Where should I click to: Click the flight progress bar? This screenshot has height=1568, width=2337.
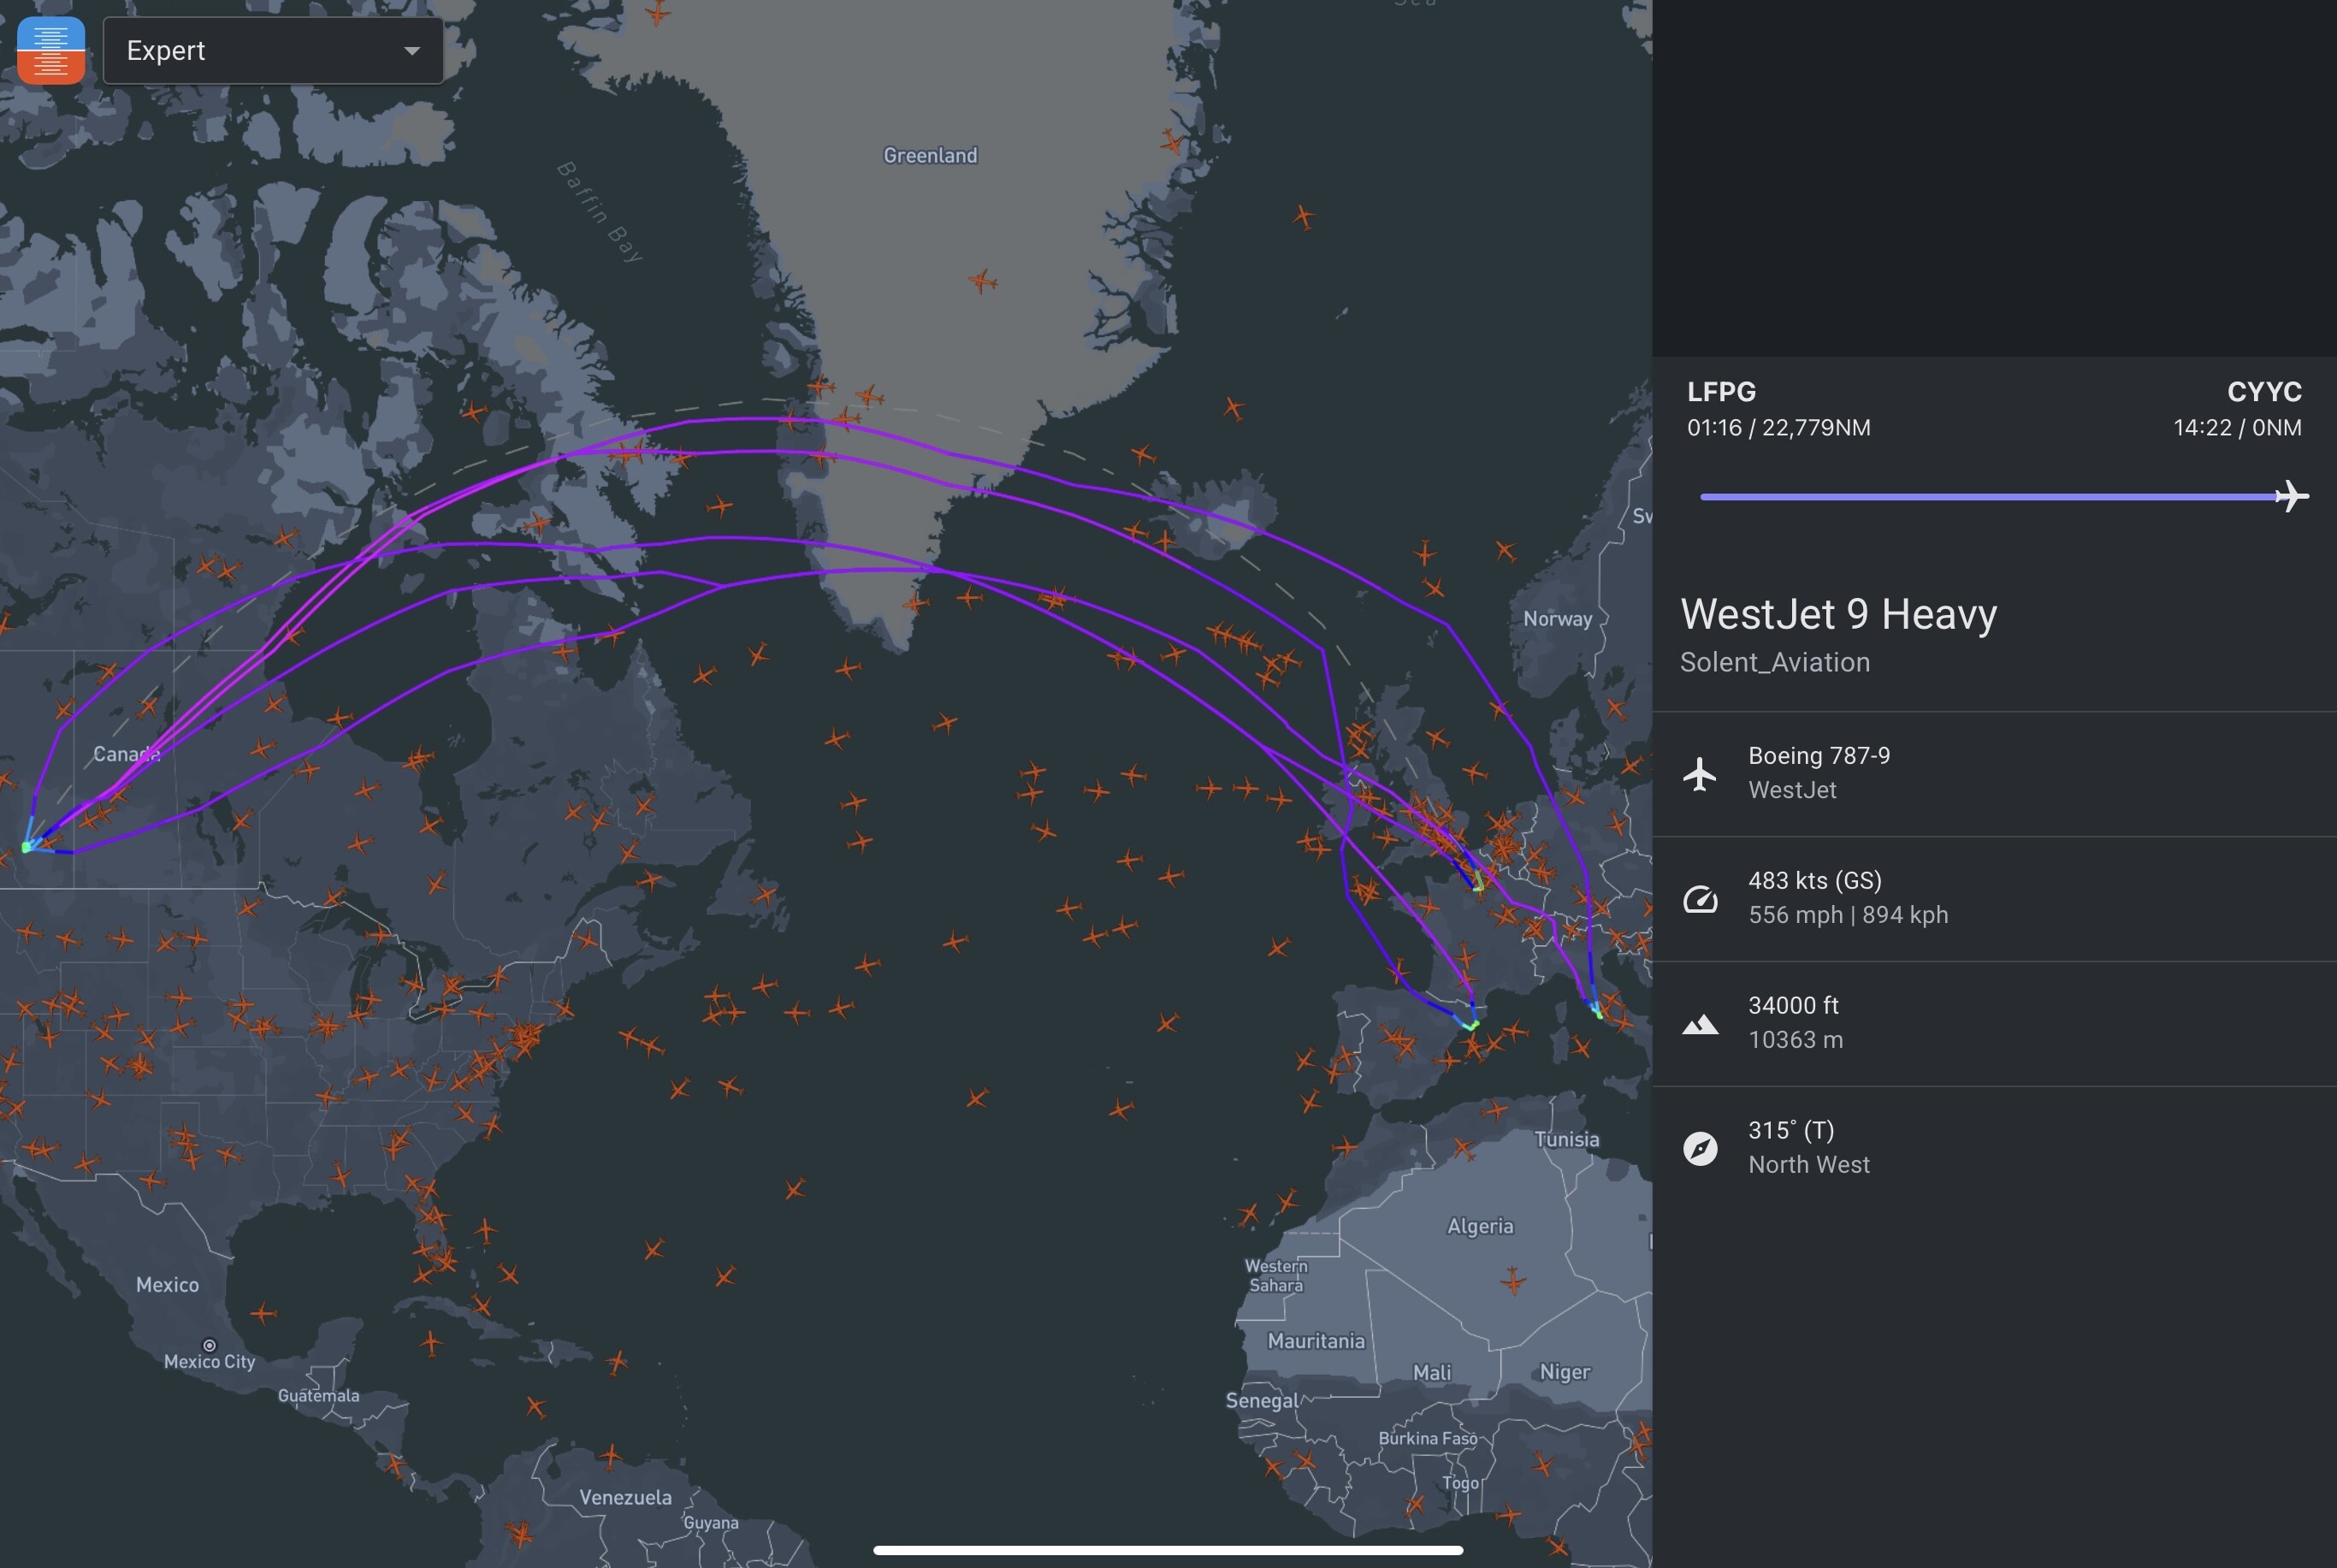(1990, 496)
